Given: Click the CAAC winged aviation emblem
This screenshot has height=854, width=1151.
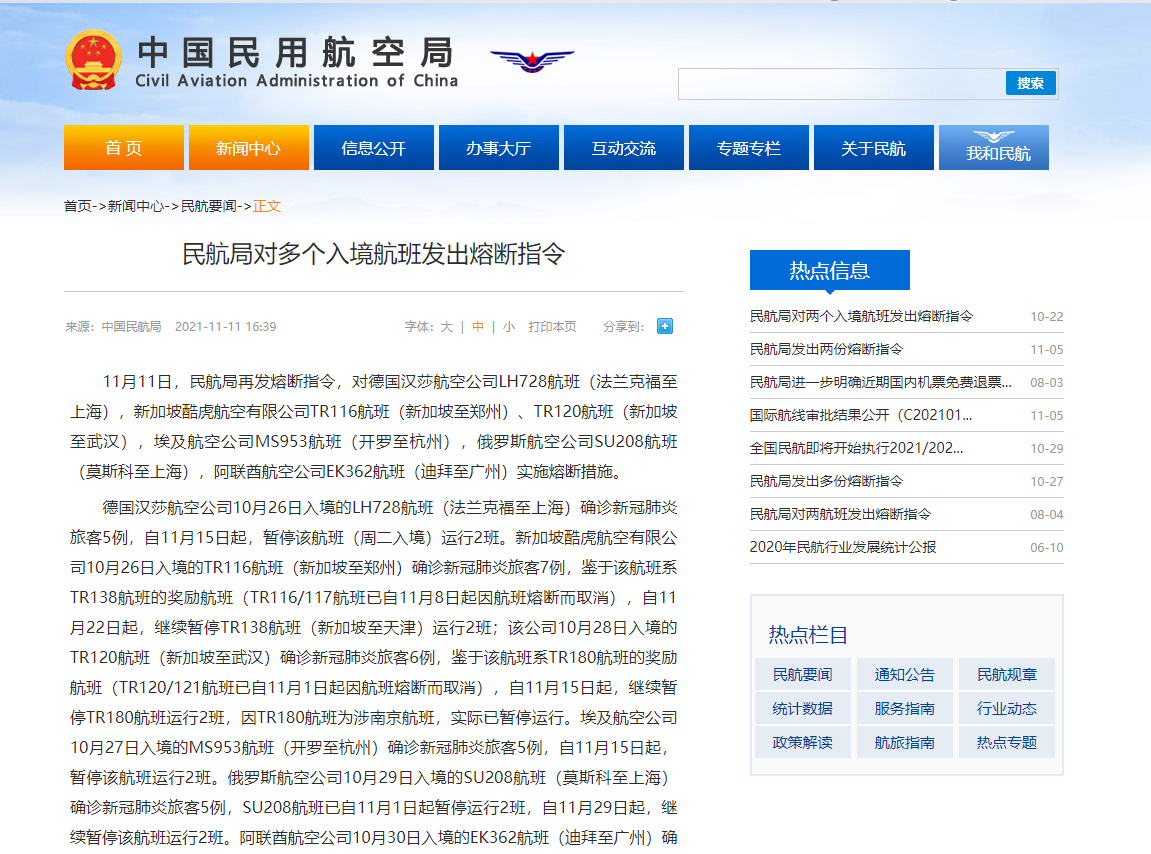Looking at the screenshot, I should [532, 60].
